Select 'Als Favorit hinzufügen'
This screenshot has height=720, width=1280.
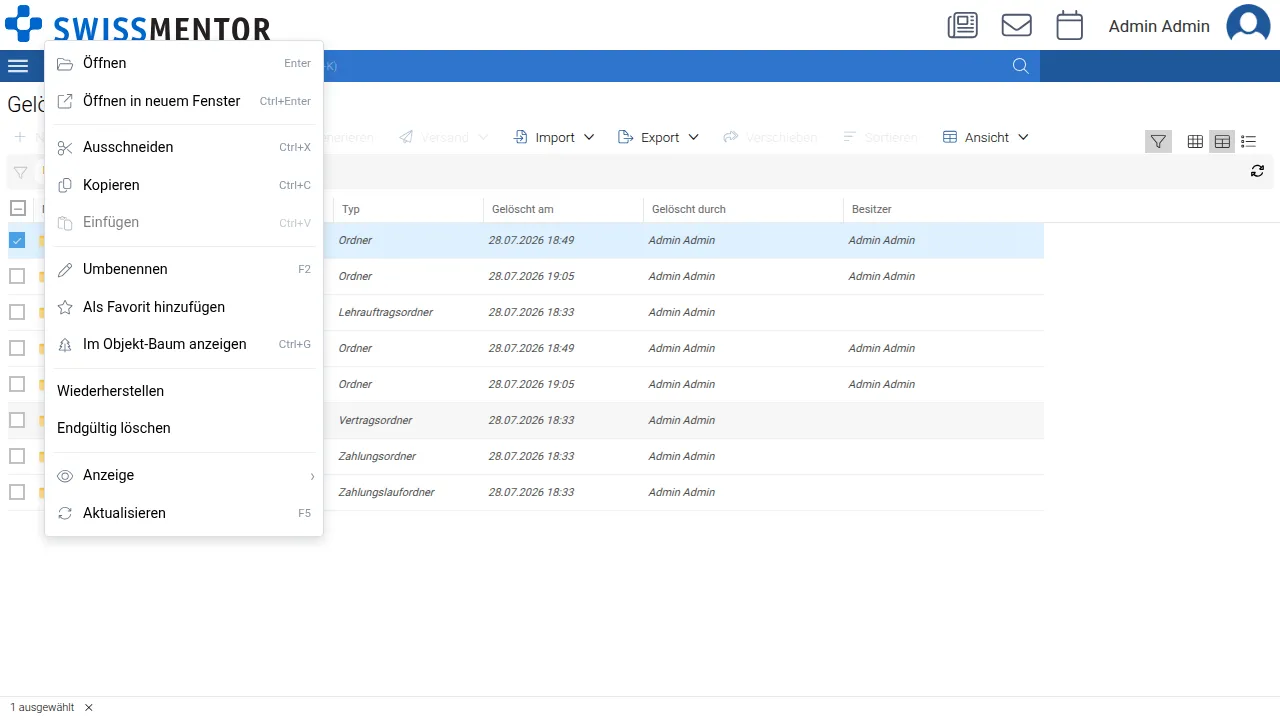click(184, 307)
